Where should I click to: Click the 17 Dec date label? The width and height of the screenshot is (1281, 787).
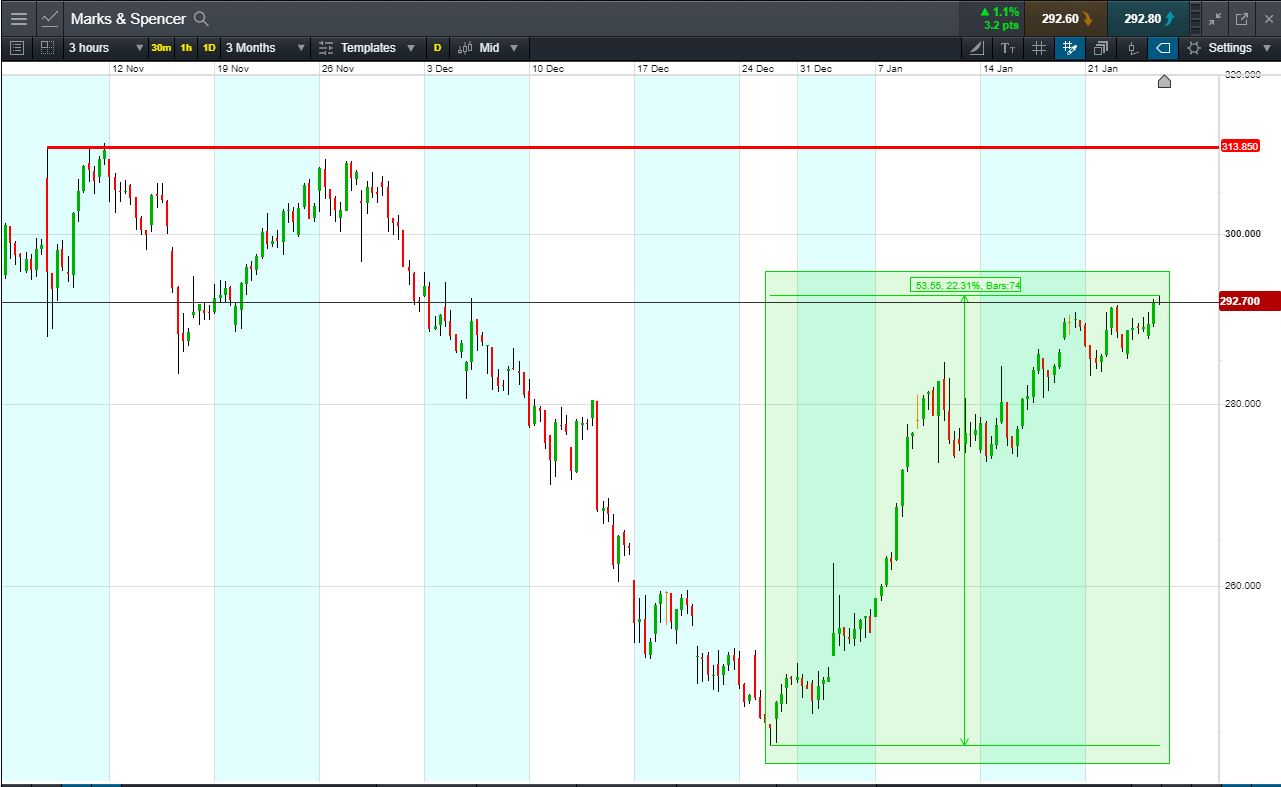pos(654,68)
